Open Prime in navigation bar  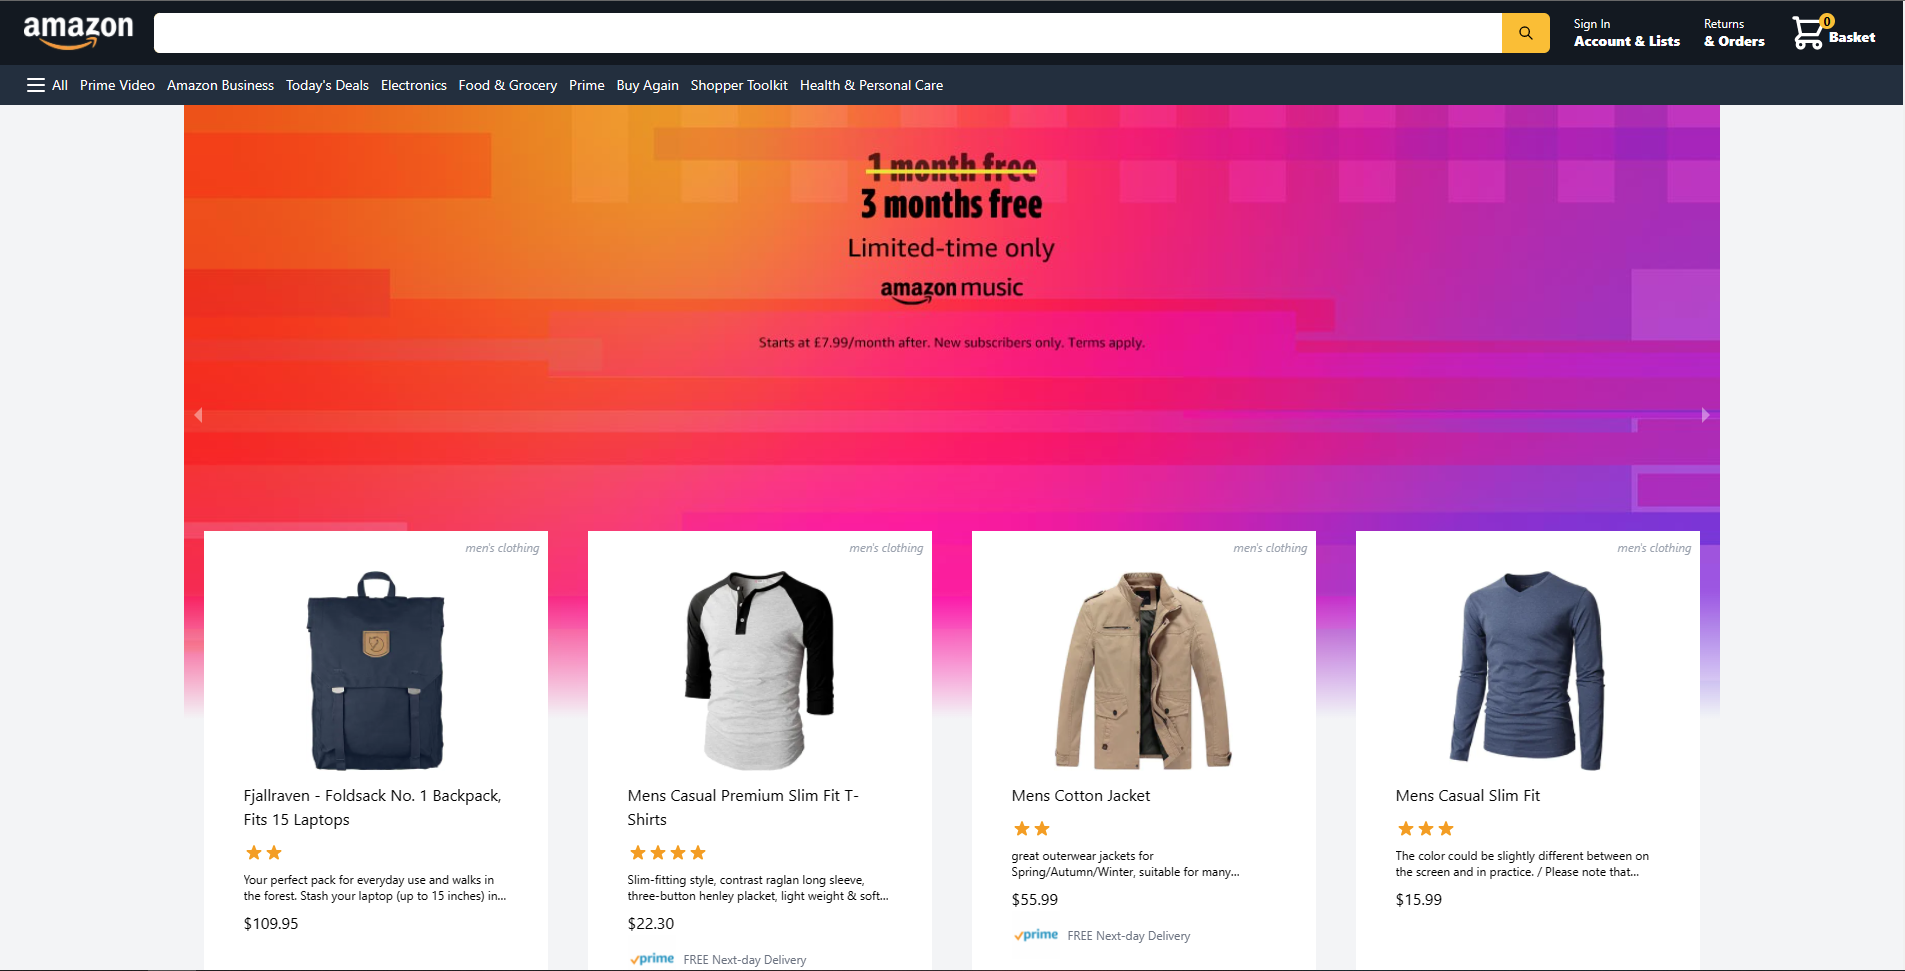[587, 85]
